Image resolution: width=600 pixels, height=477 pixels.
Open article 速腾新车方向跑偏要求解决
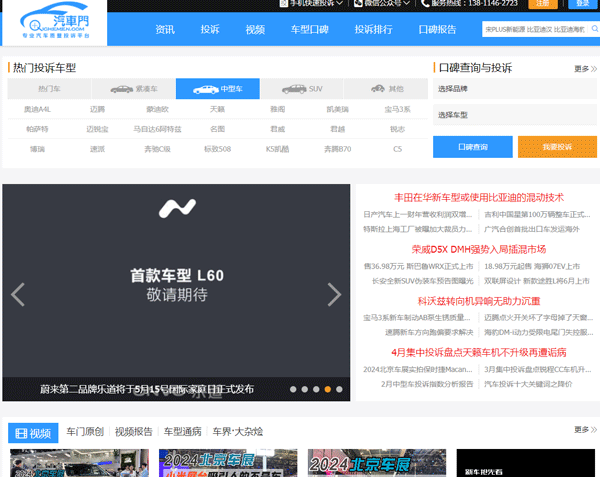pos(429,332)
